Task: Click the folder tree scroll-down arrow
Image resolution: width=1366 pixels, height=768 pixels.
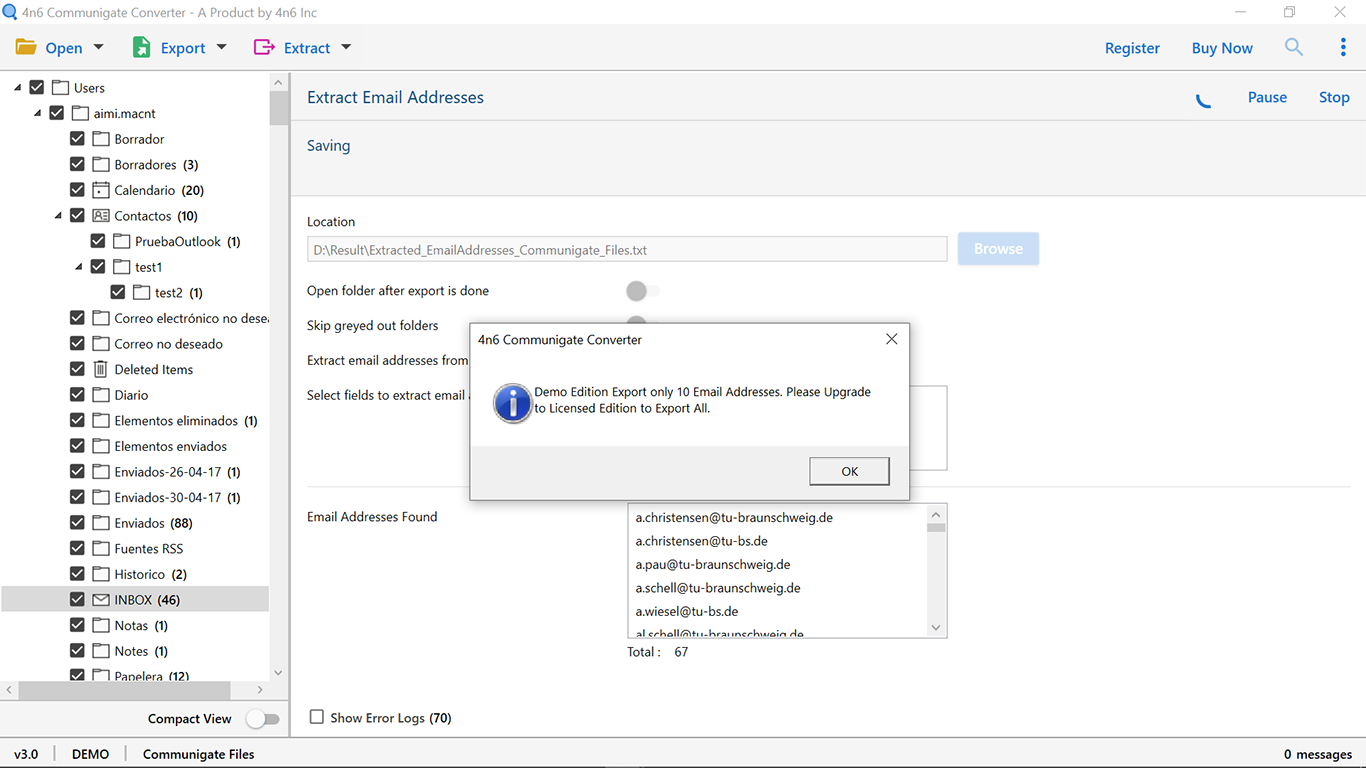Action: click(x=278, y=673)
